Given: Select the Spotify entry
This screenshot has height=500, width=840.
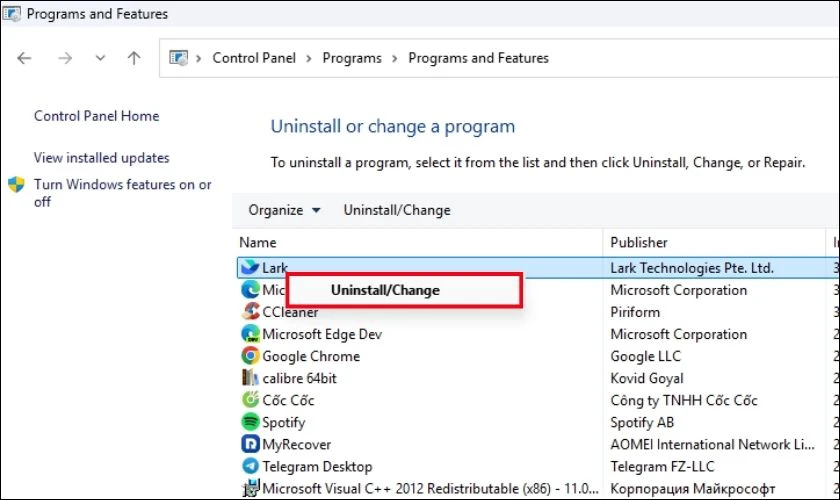Looking at the screenshot, I should [283, 422].
